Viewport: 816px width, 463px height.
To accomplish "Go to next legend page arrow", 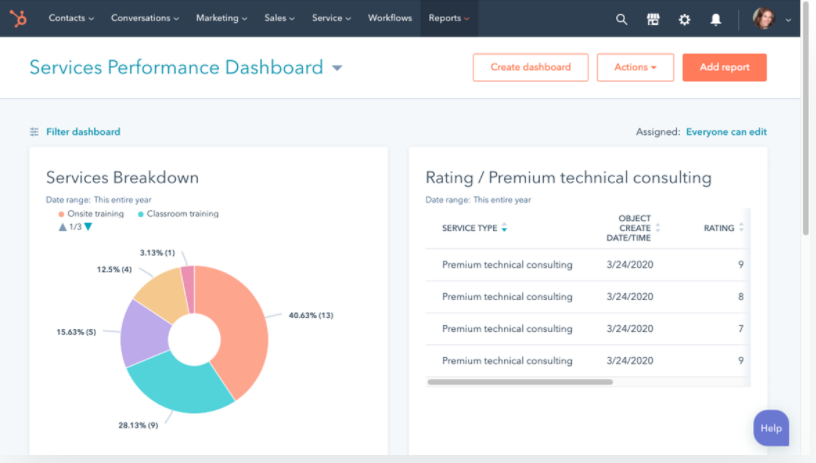I will pyautogui.click(x=88, y=227).
